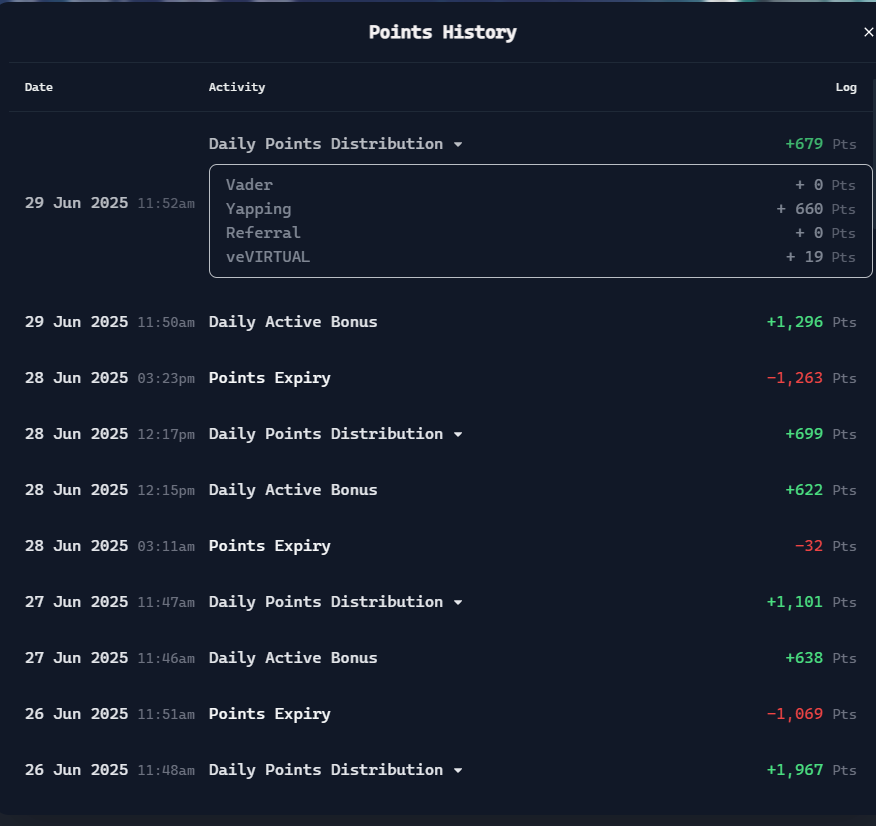Click the 28 Jun 2025 12:17pm date

point(110,434)
